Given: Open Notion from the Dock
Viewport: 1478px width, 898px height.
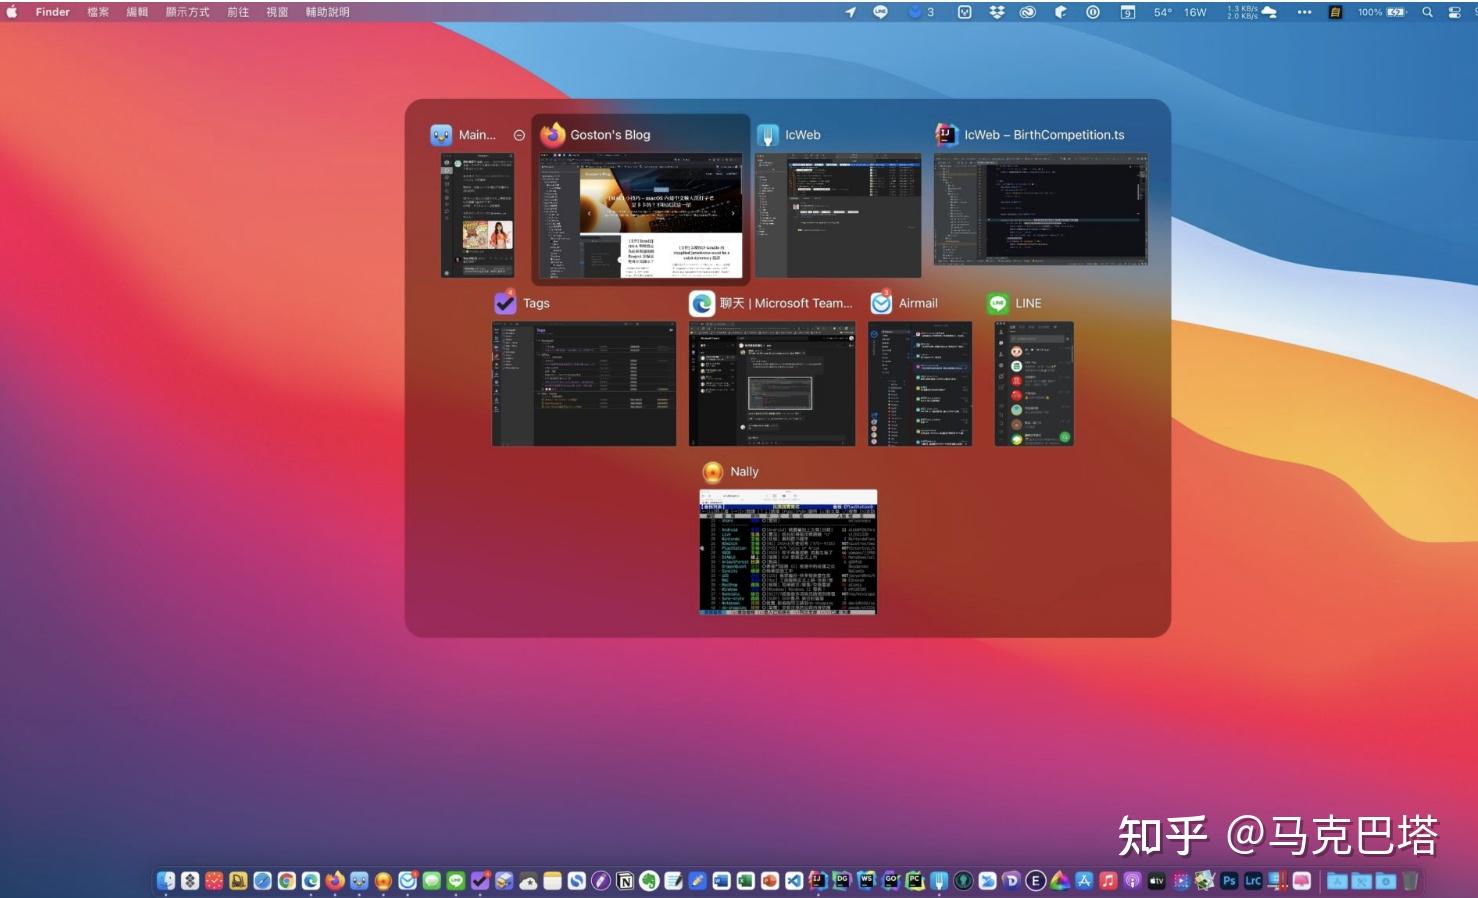Looking at the screenshot, I should tap(625, 881).
